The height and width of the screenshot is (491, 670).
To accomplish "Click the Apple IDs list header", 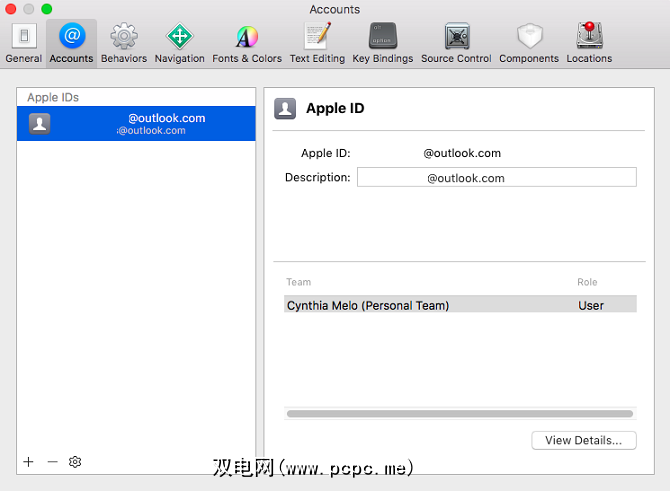I will (53, 97).
